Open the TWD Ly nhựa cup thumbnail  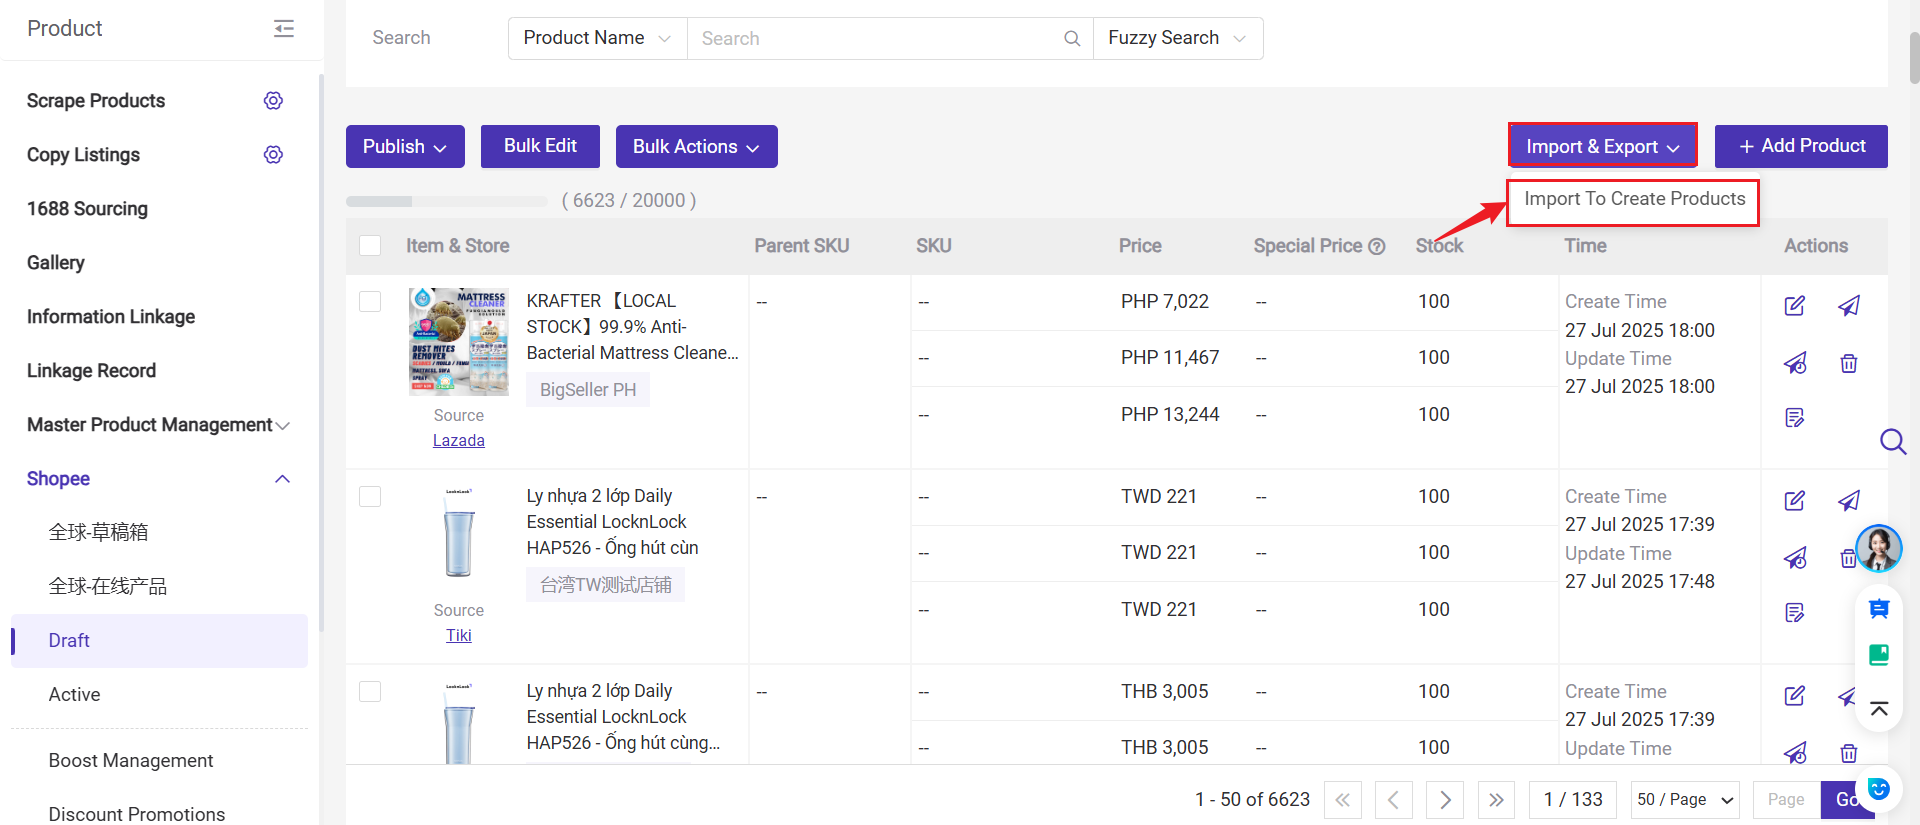459,532
